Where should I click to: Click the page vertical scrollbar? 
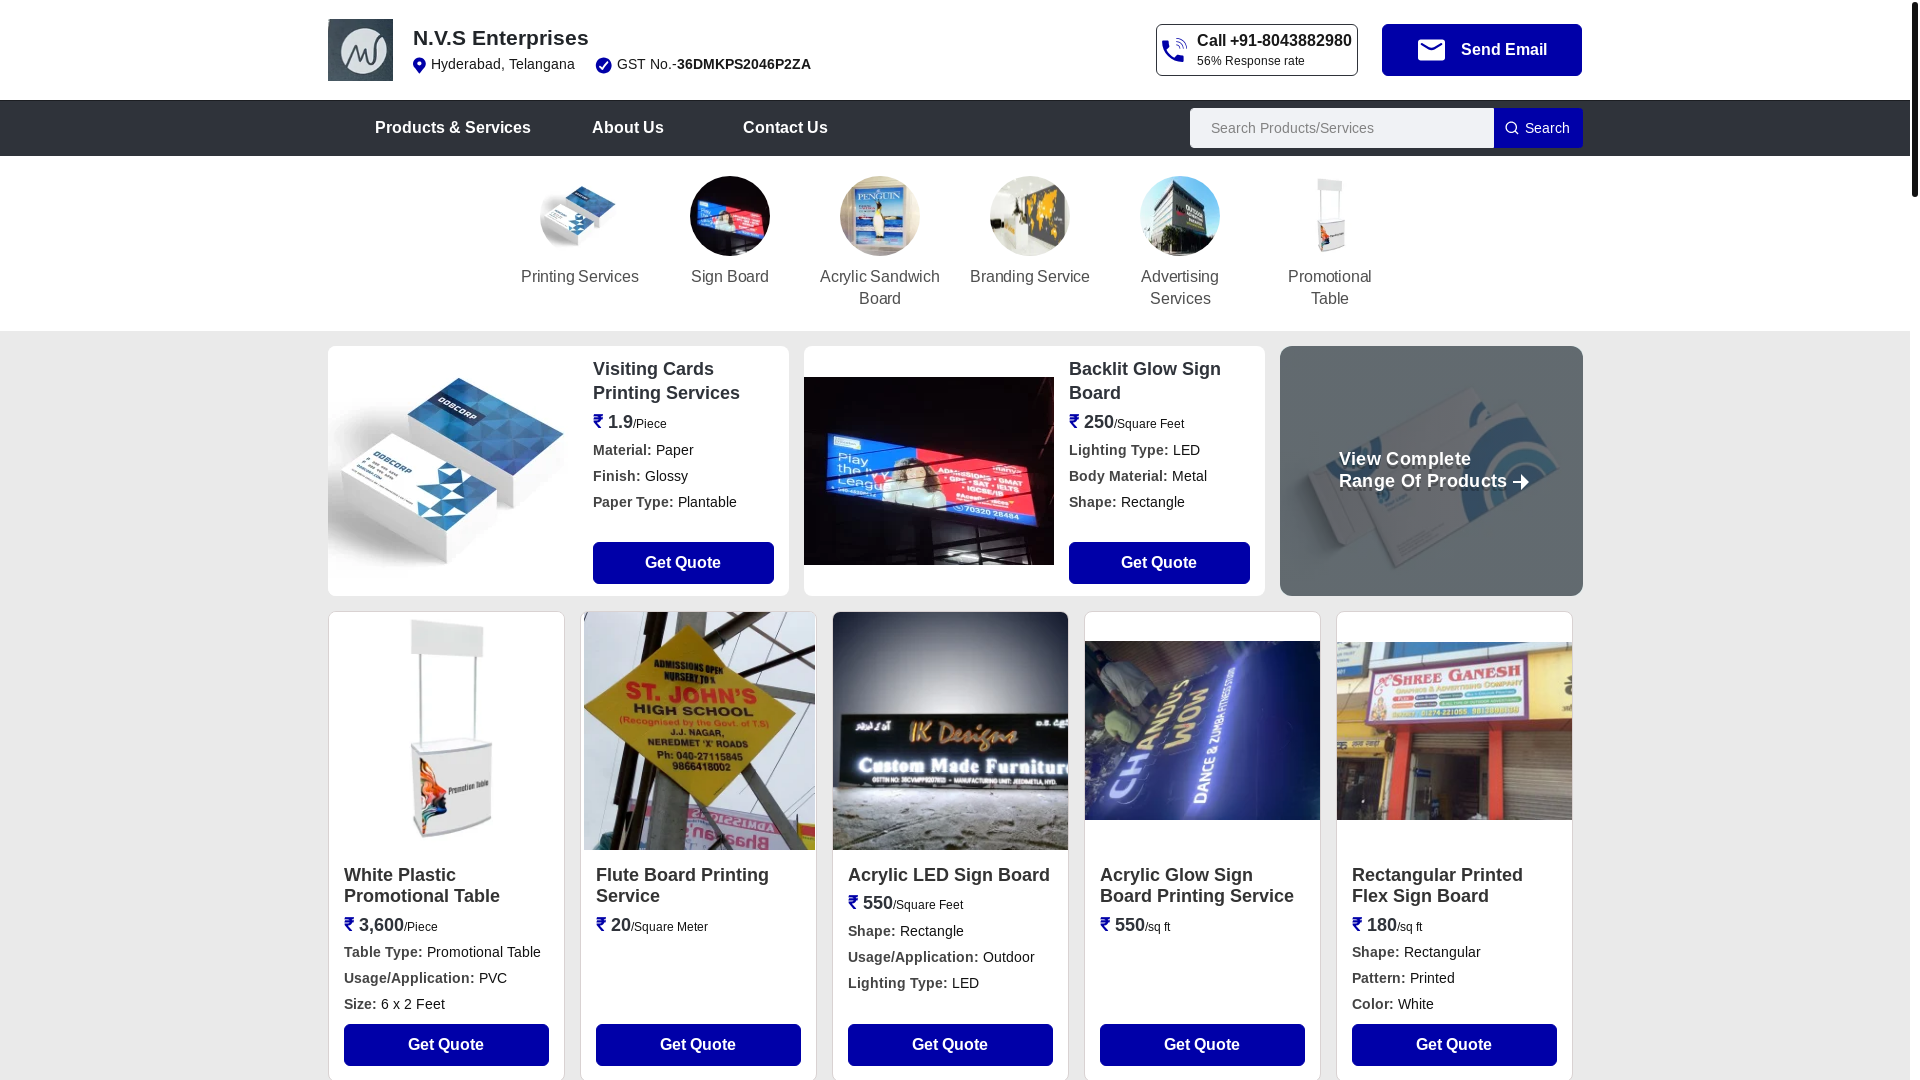click(x=1915, y=98)
